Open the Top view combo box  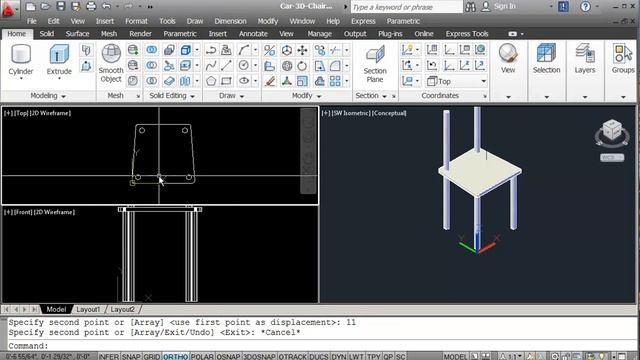[457, 81]
